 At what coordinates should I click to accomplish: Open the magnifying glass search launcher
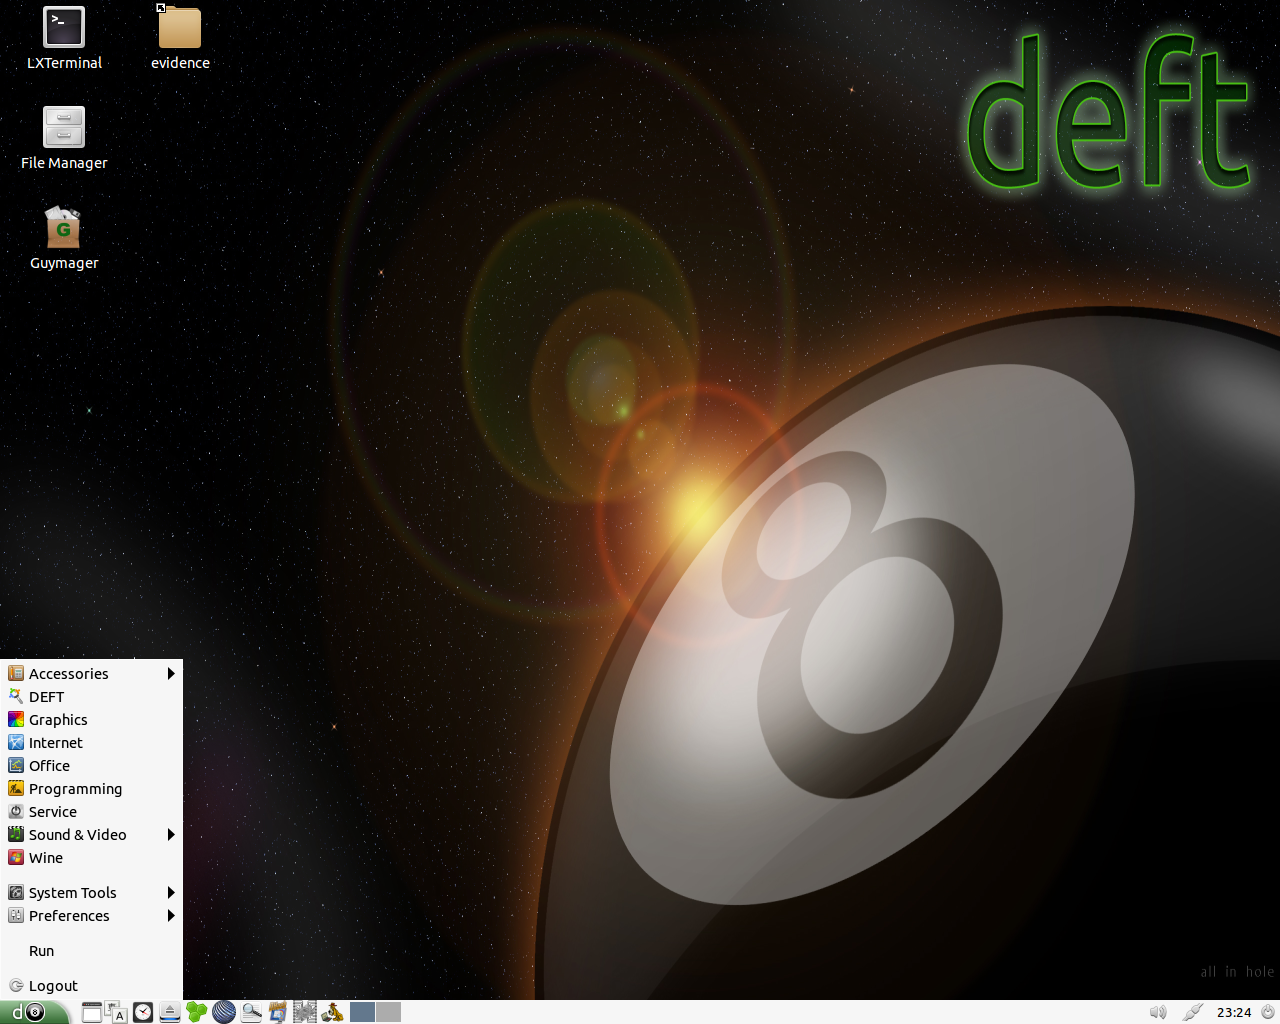pyautogui.click(x=251, y=1012)
